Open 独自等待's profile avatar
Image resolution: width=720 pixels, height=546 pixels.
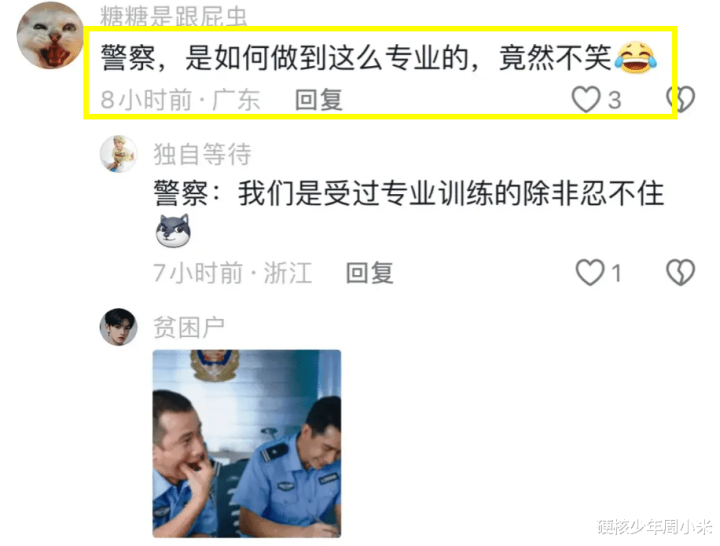point(118,154)
